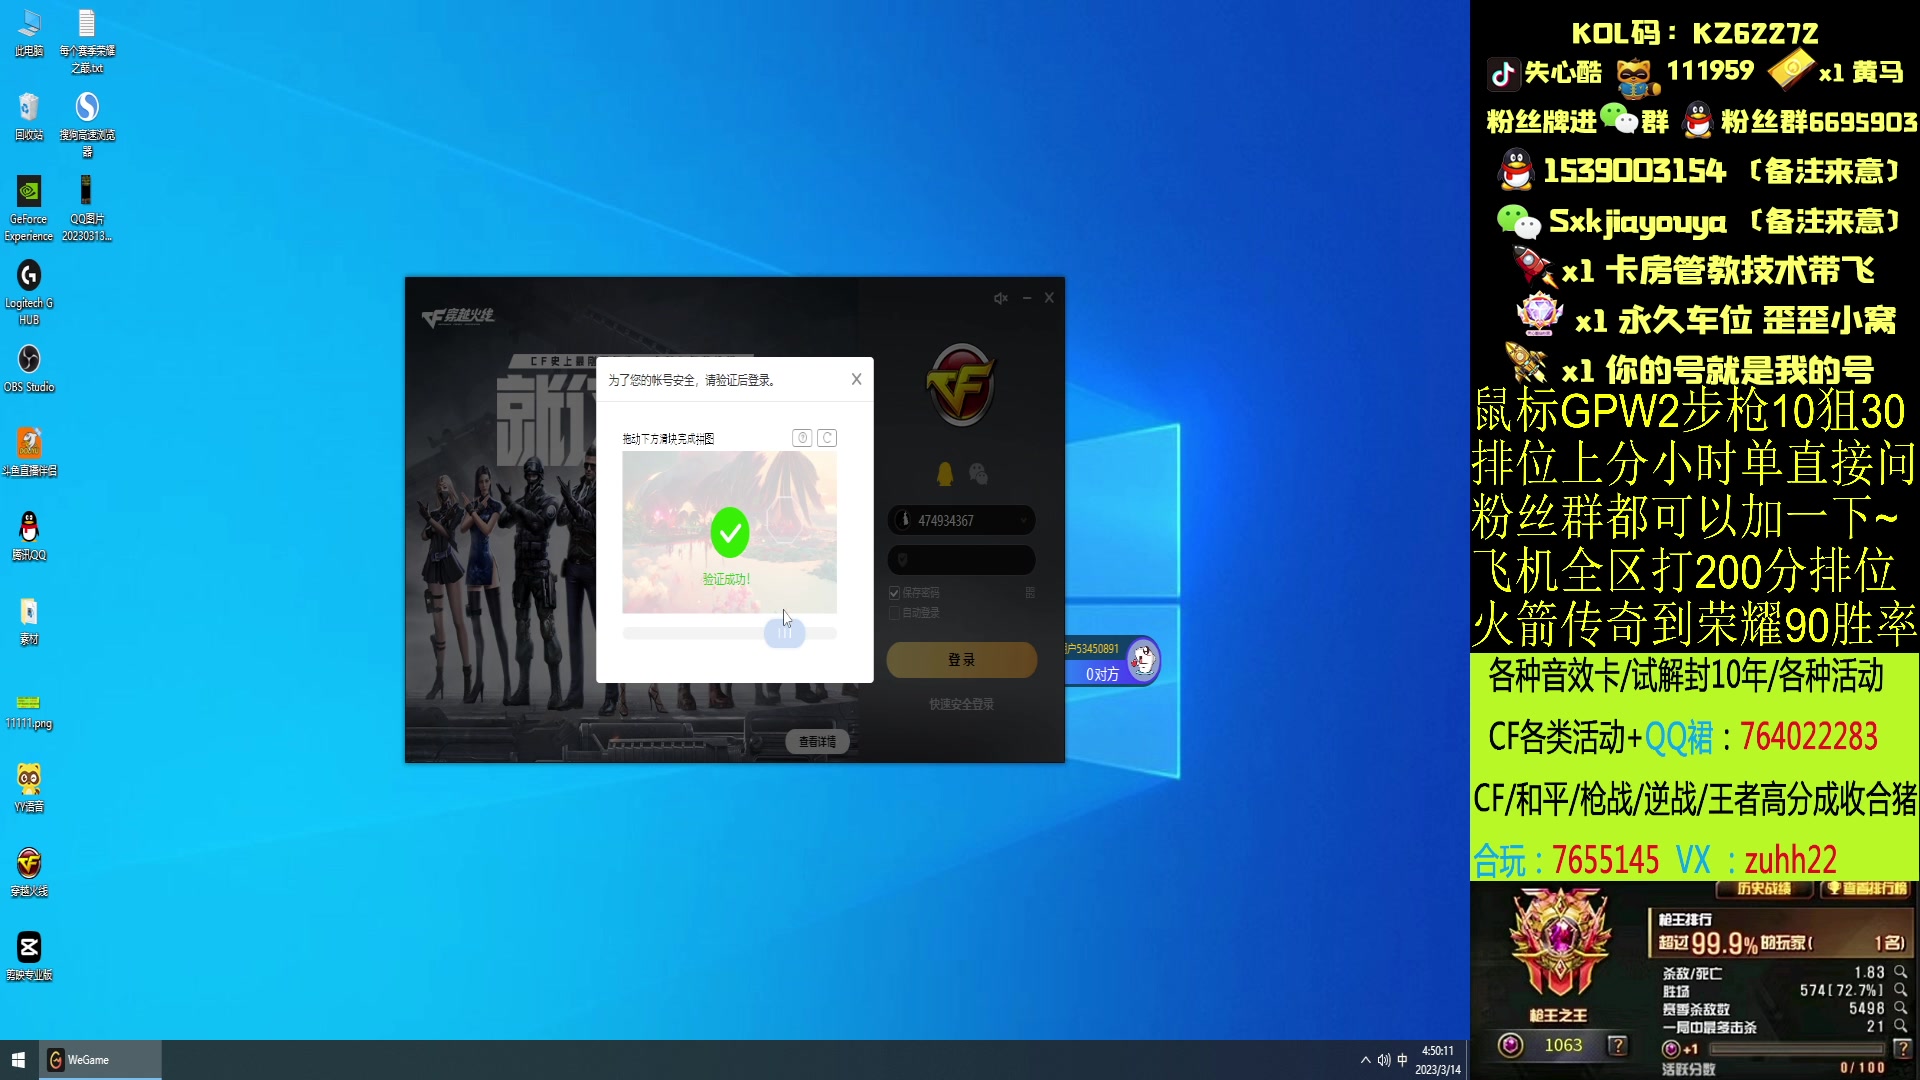
Task: Toggle the 保存密码 checkbox
Action: click(894, 593)
